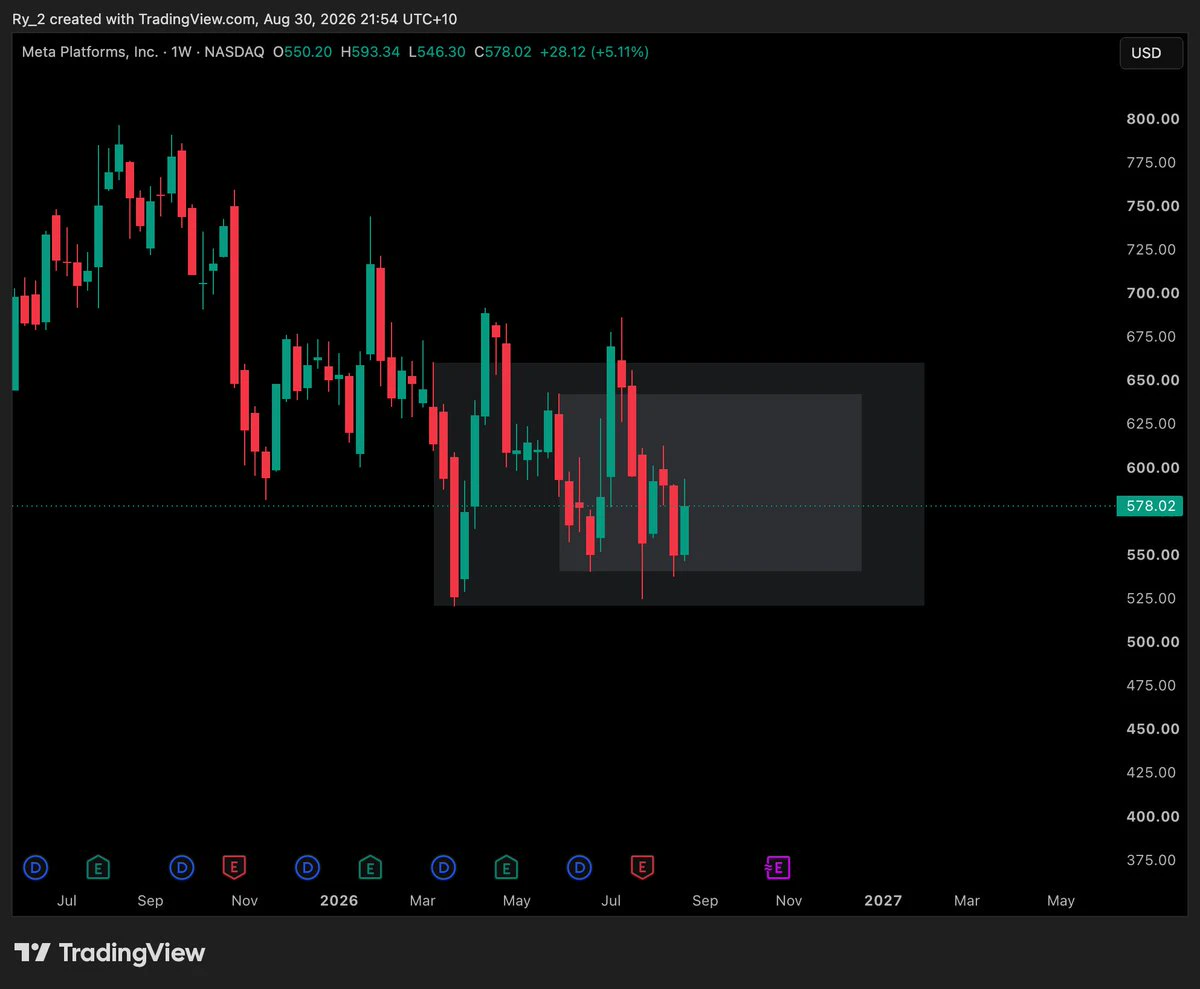Click the green earnings marker right of 2026 label

click(x=370, y=867)
